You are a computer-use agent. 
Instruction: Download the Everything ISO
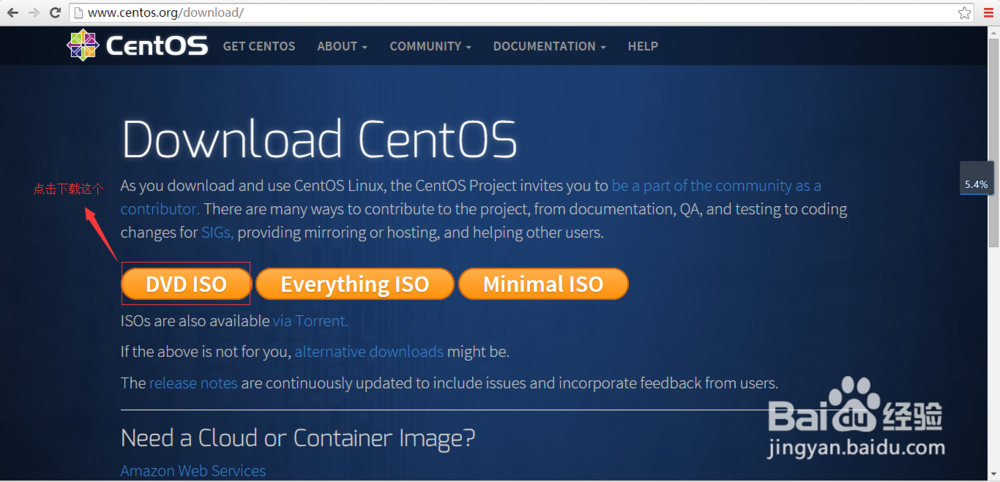coord(355,284)
